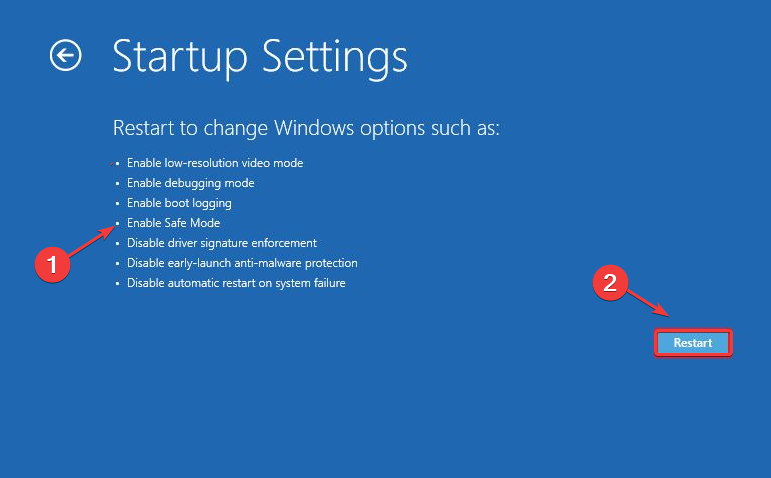Click the bullet beside 'Enable low-resolution video mode'

[x=117, y=164]
